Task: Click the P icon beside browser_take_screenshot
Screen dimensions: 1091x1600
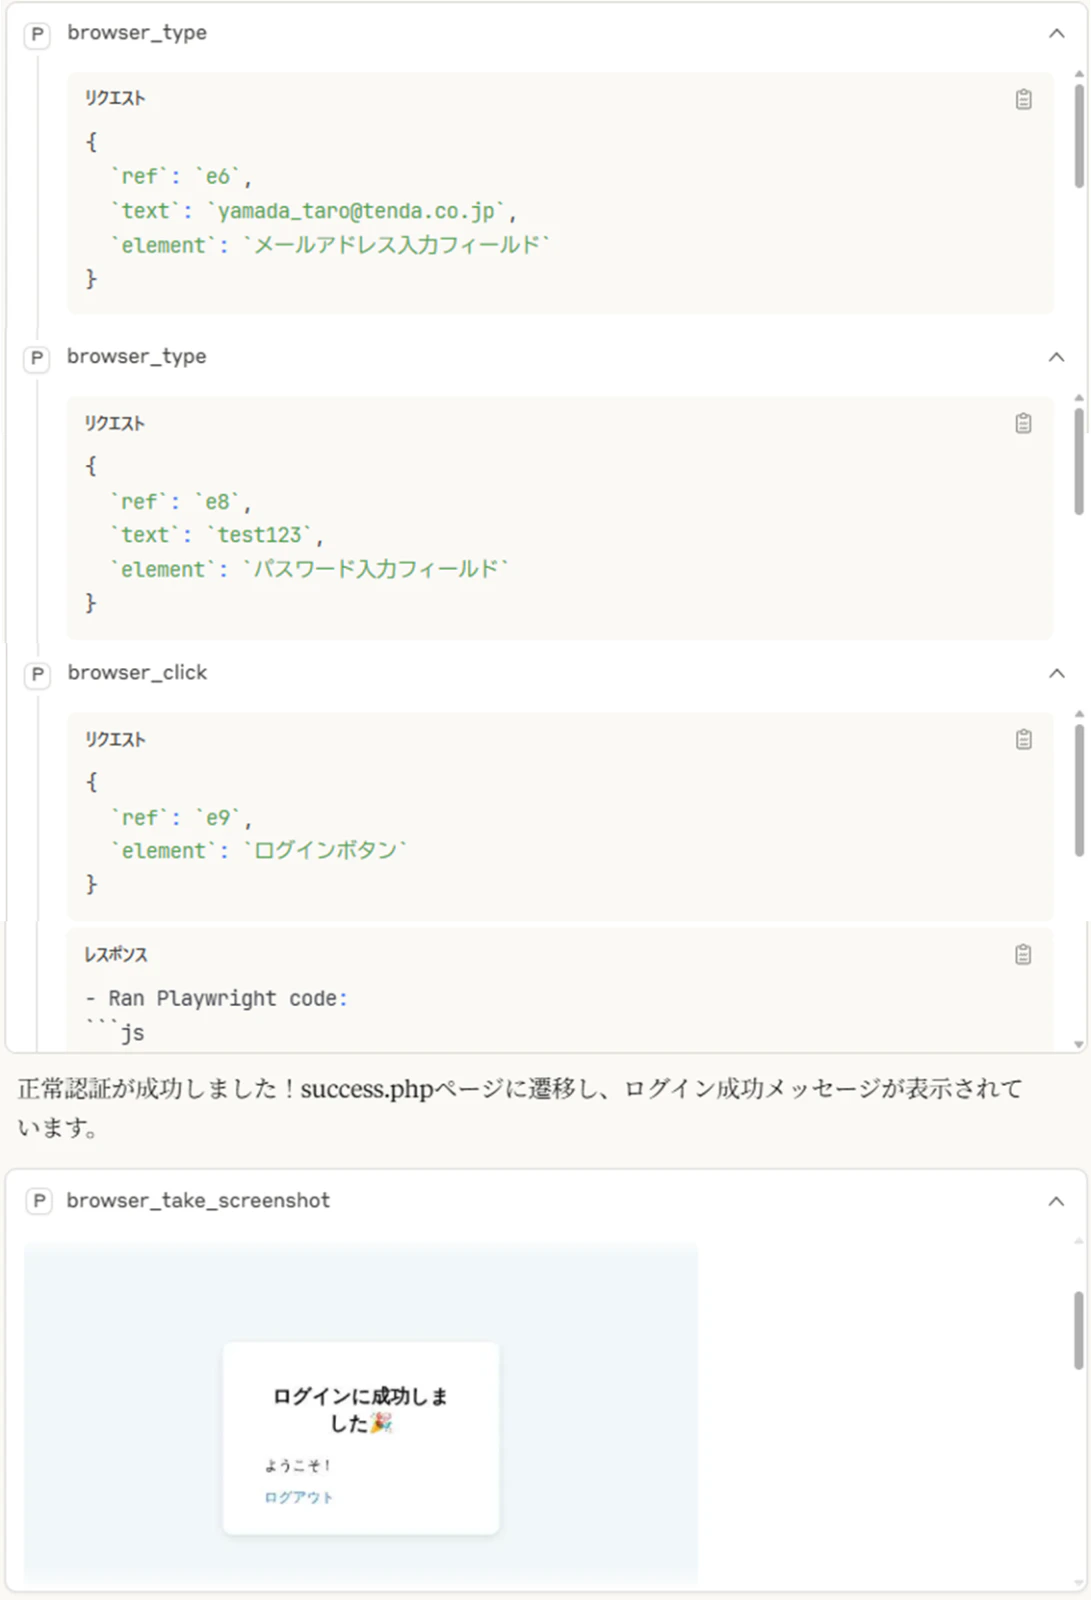Action: coord(38,1201)
